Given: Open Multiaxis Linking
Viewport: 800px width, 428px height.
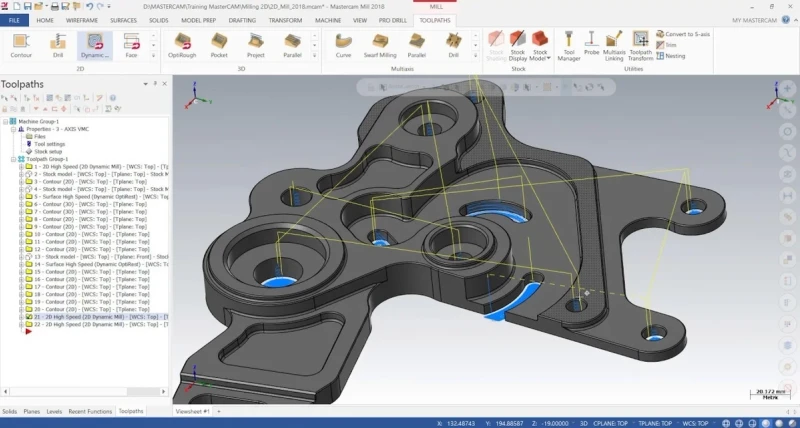Looking at the screenshot, I should click(x=614, y=46).
